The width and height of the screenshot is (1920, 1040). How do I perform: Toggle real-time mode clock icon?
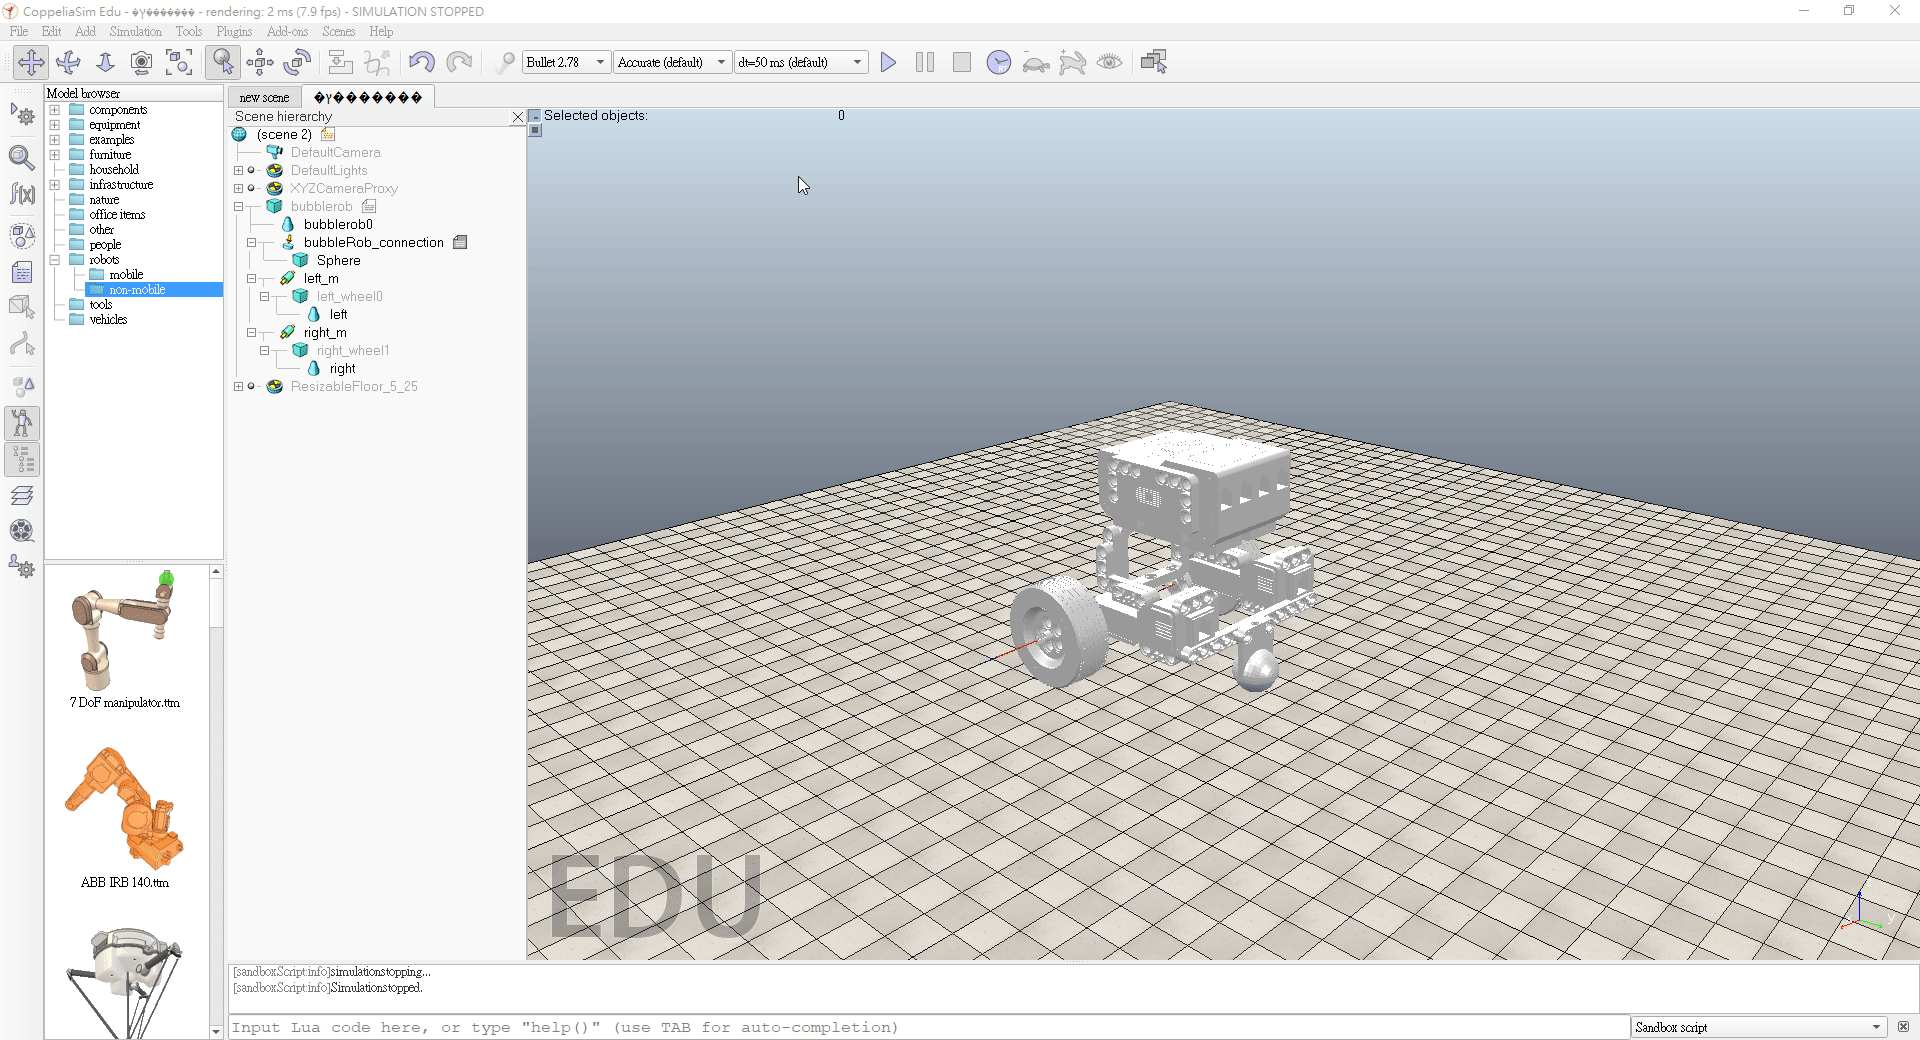[x=999, y=62]
